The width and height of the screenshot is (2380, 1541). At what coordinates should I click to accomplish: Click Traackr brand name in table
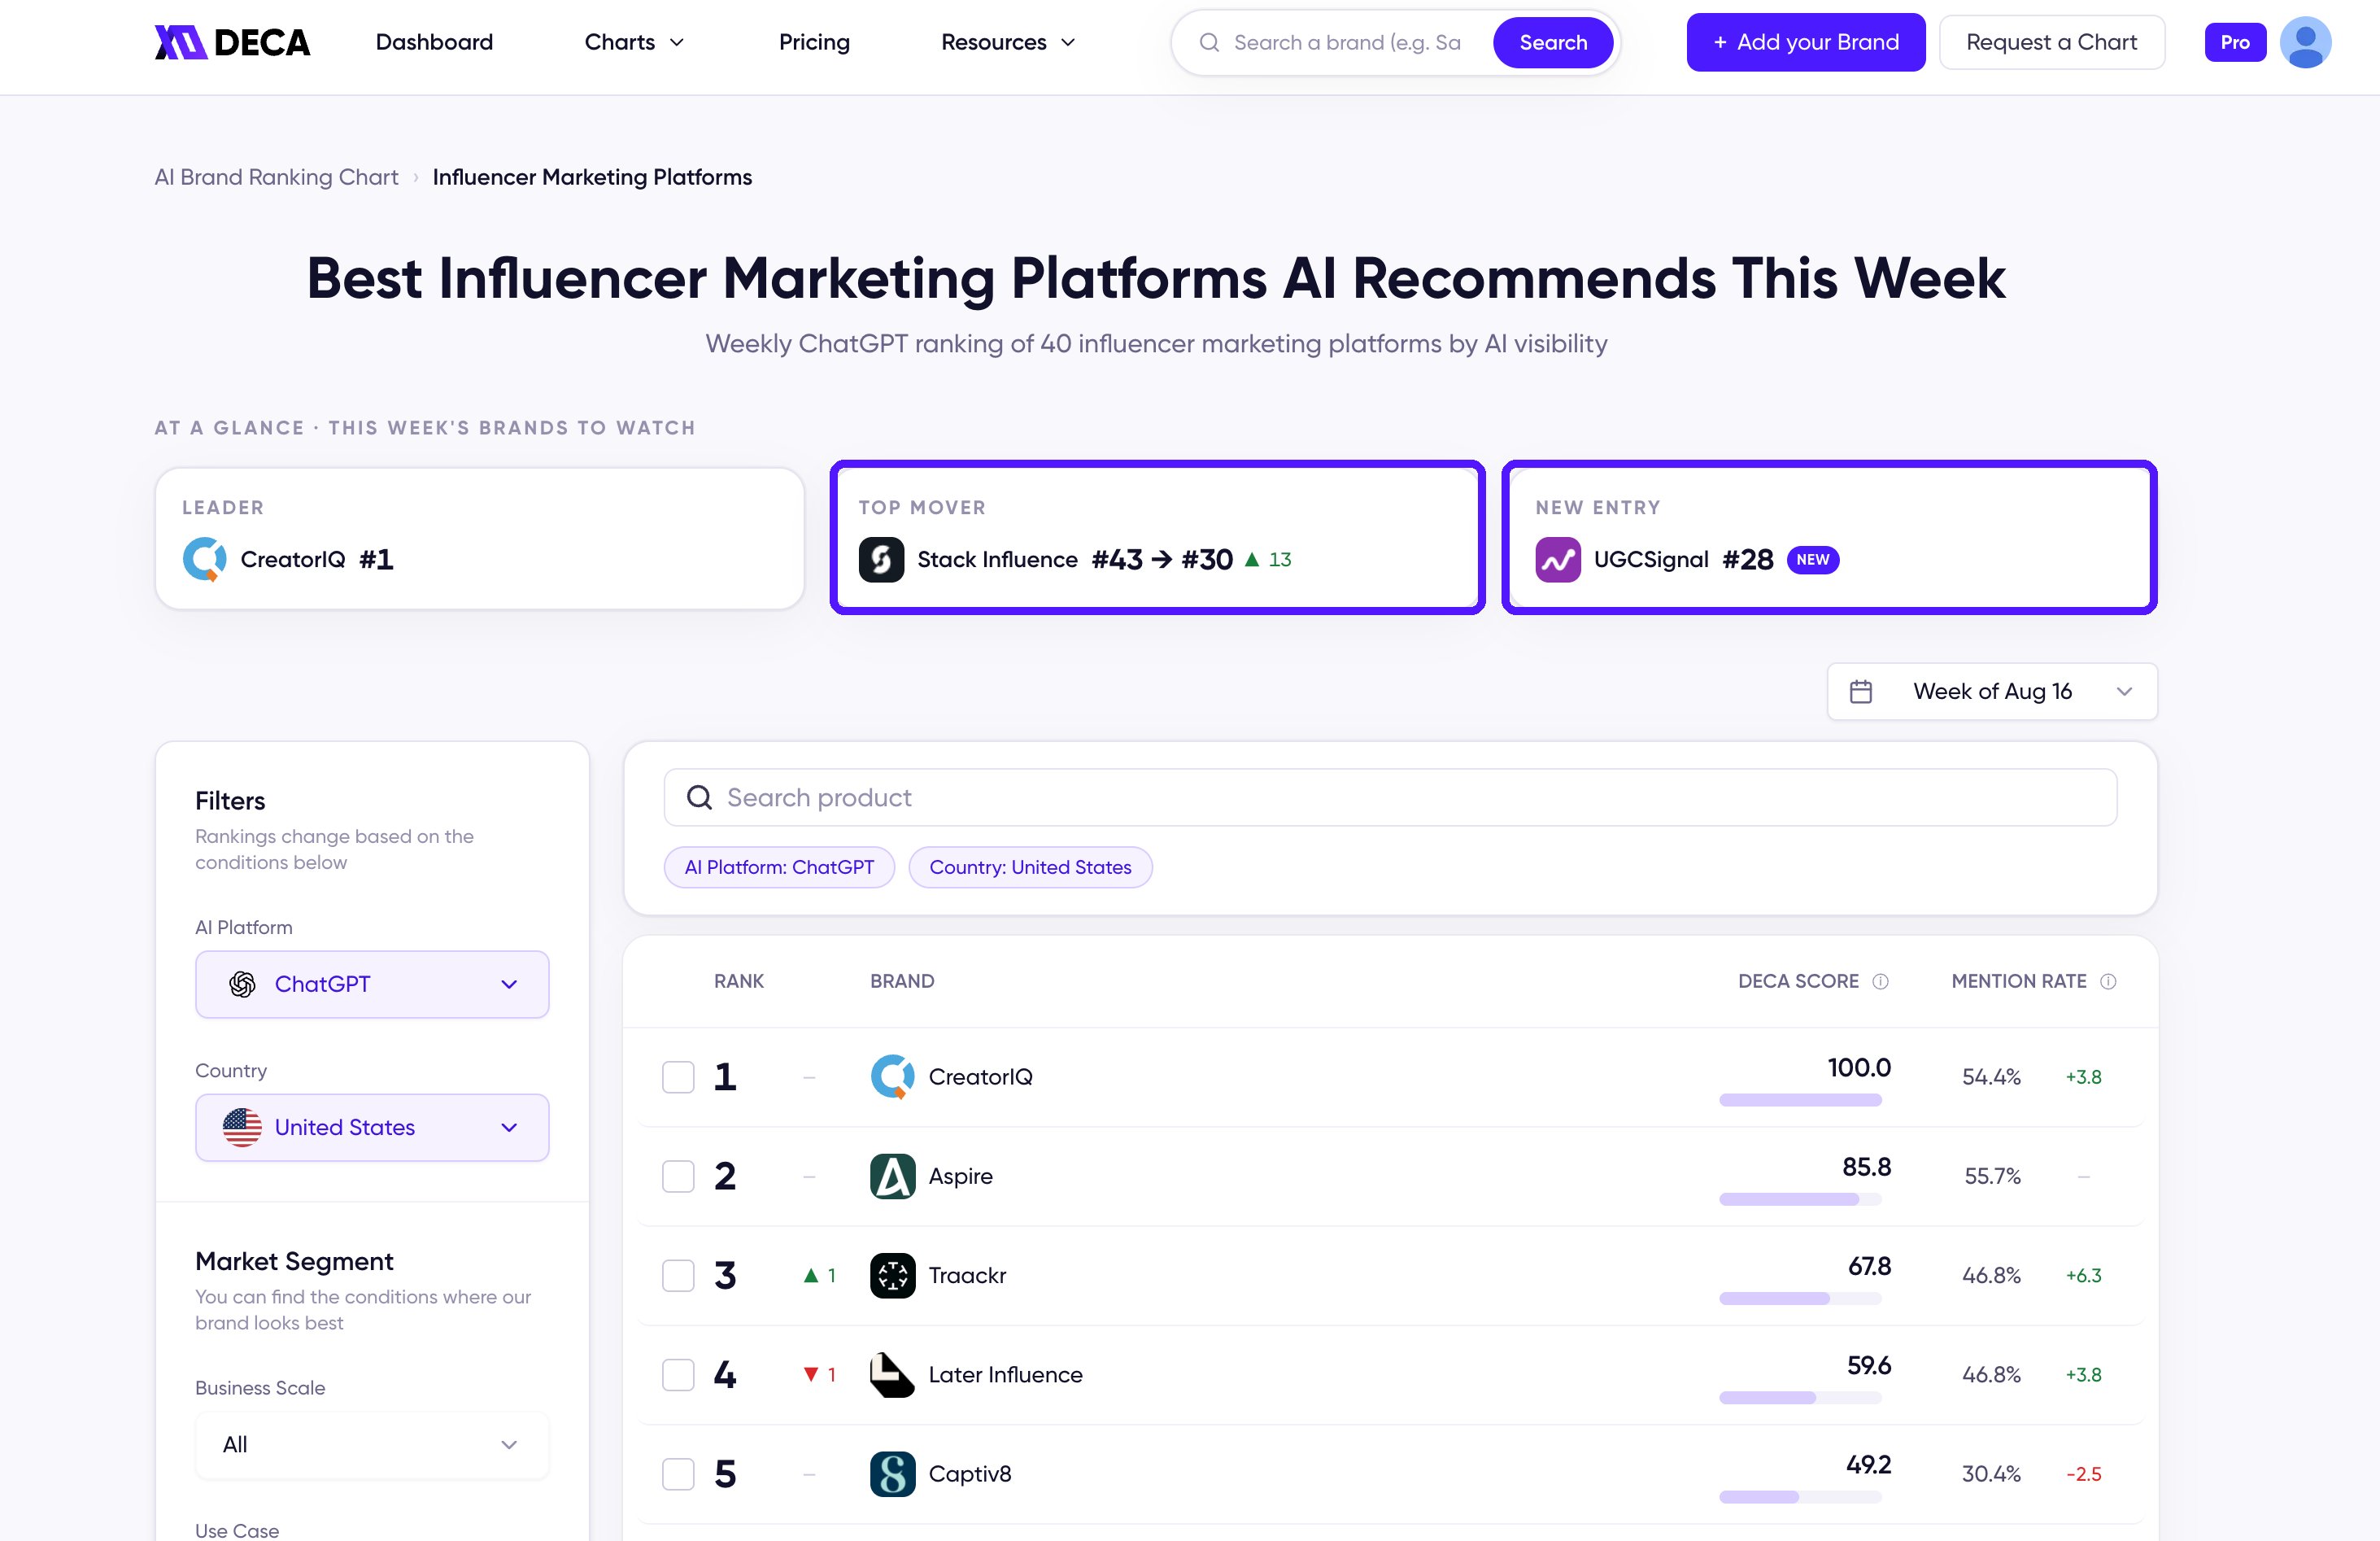tap(967, 1275)
